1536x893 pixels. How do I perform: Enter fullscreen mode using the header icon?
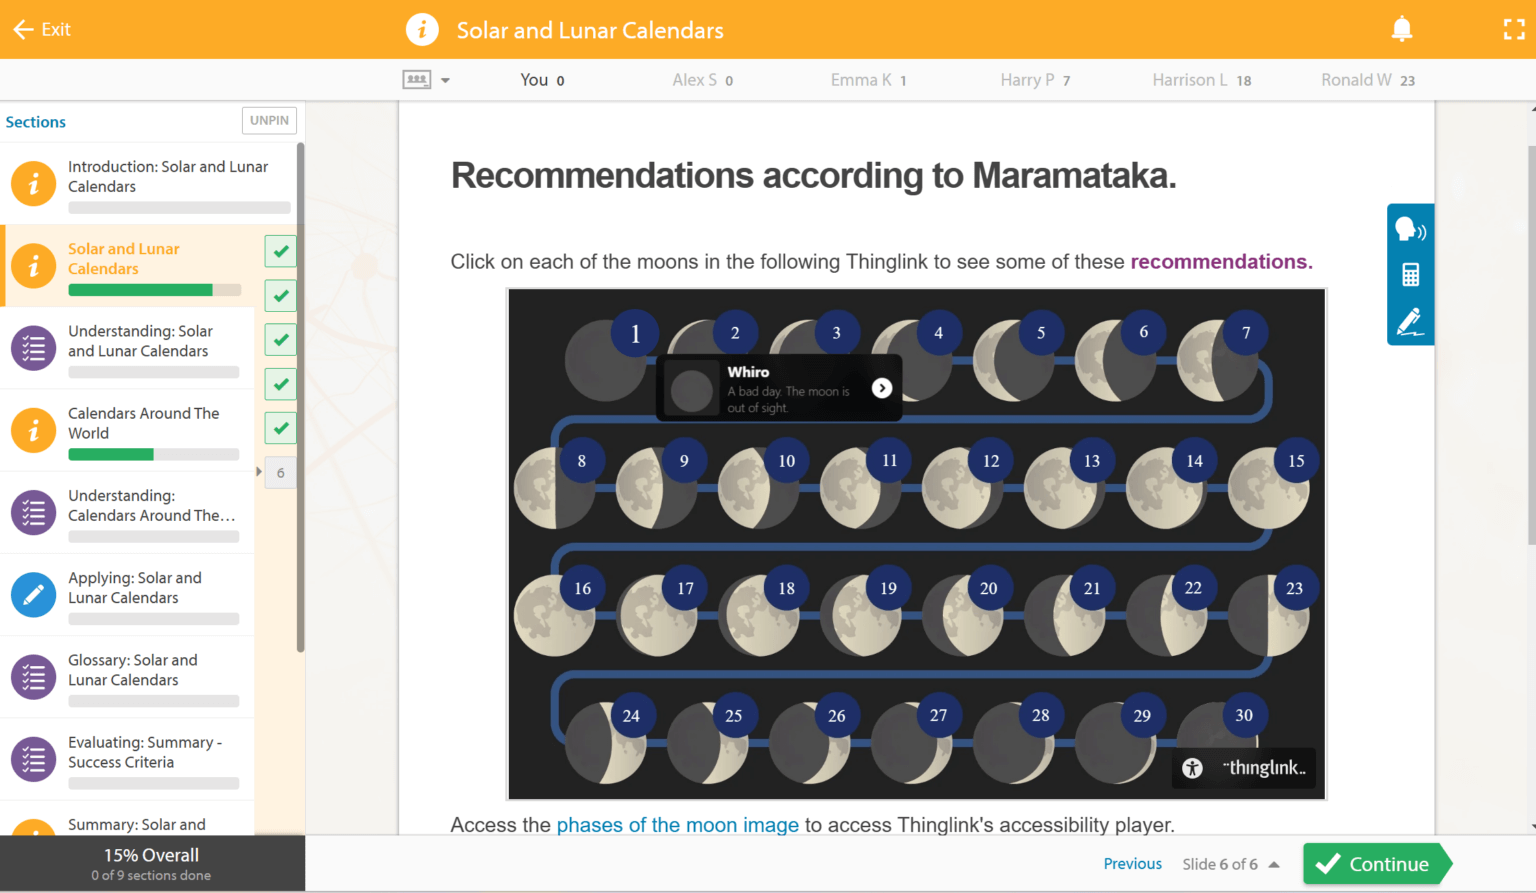coord(1514,30)
